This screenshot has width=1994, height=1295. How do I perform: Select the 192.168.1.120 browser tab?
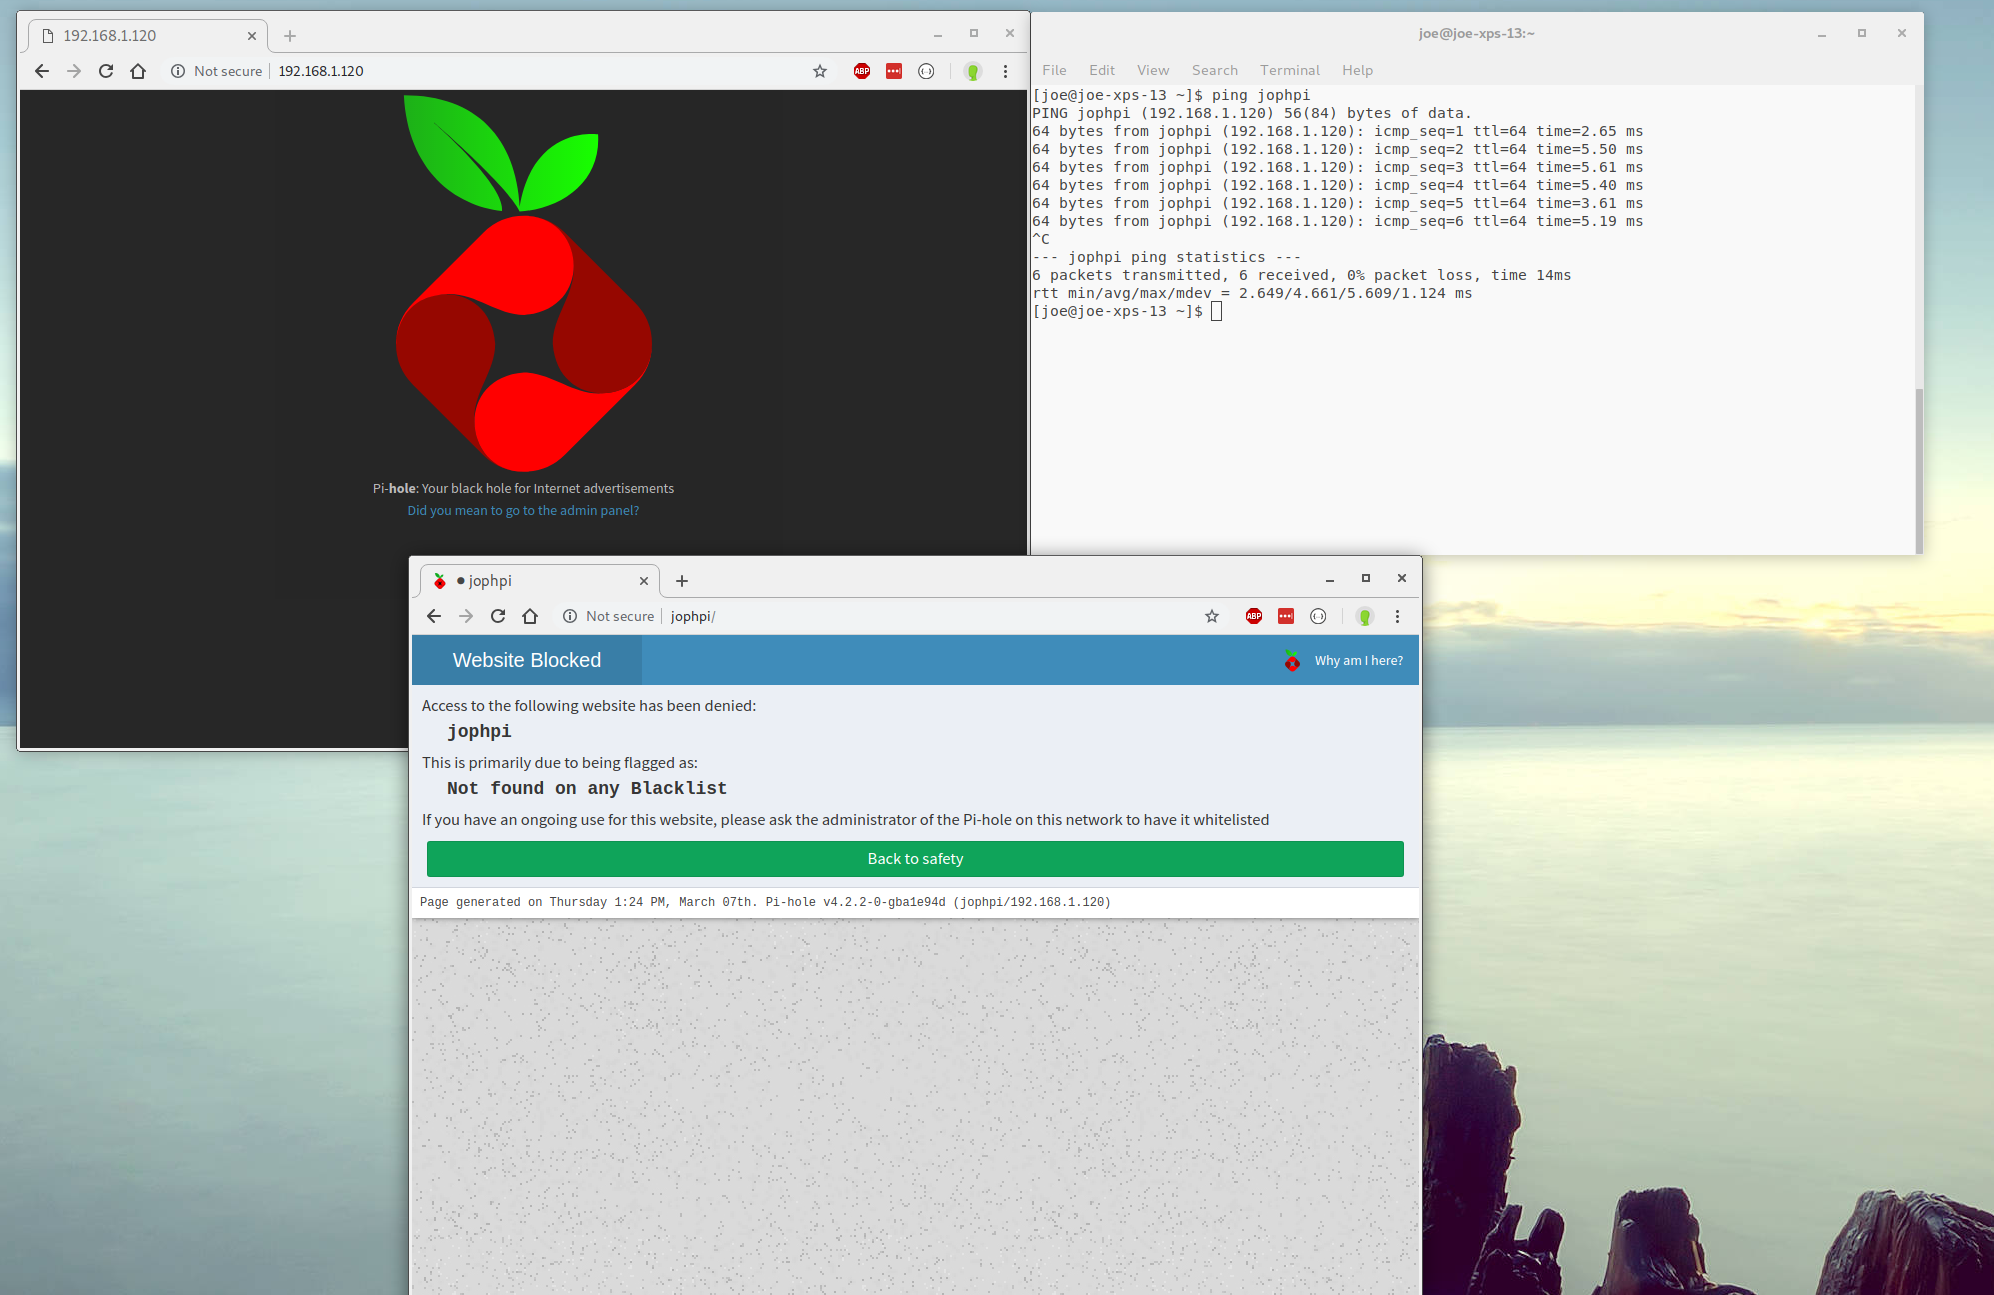point(140,36)
